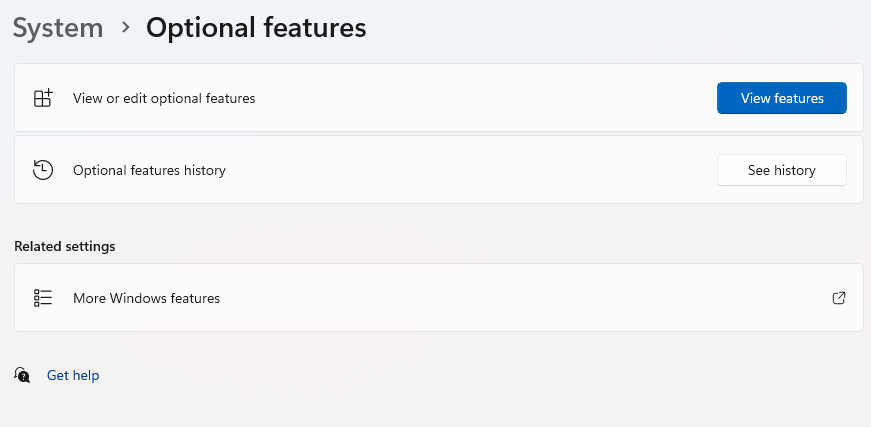Select the More Windows features text
Image resolution: width=871 pixels, height=427 pixels.
tap(146, 298)
